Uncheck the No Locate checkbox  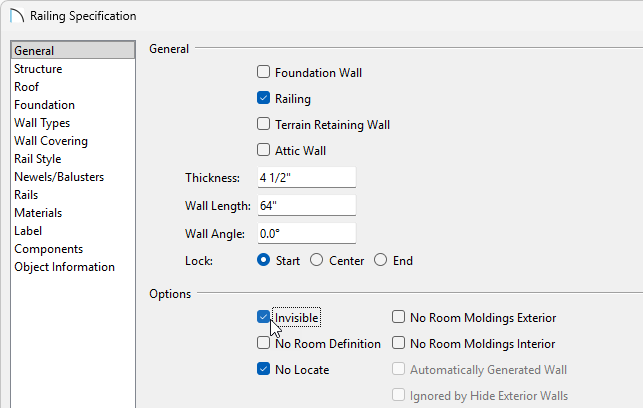(x=264, y=370)
